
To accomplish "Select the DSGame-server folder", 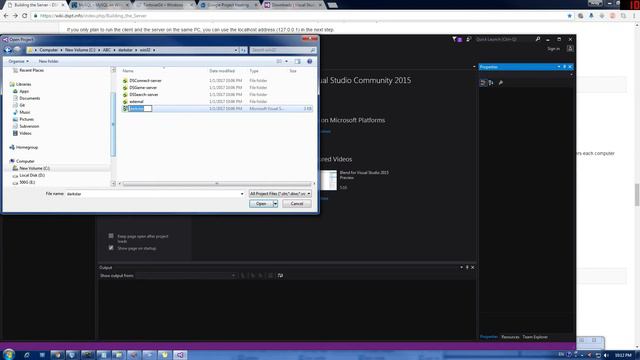I will (x=143, y=88).
